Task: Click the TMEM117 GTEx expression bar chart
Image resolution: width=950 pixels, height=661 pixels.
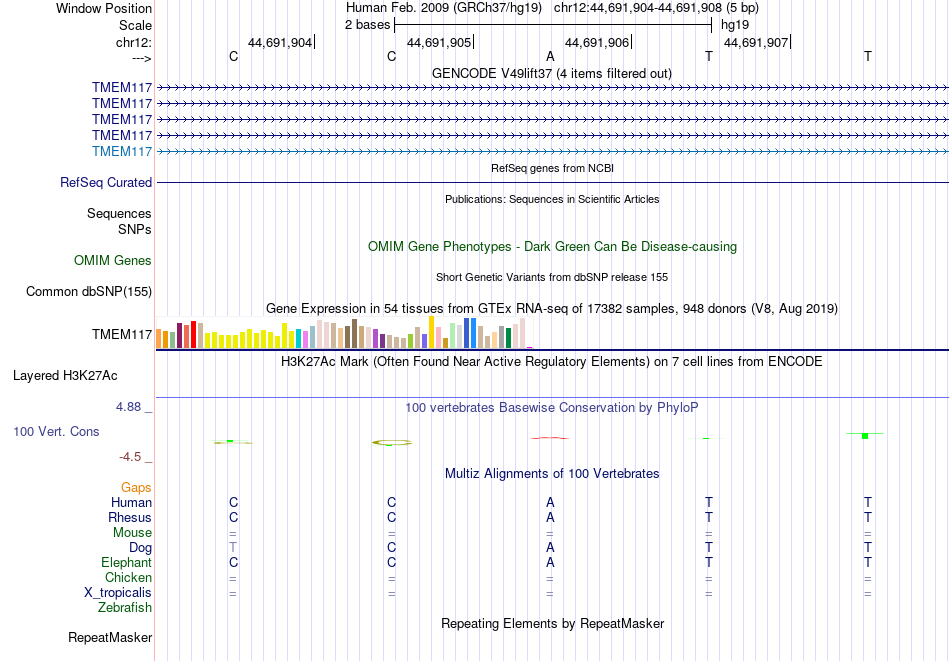Action: point(344,332)
